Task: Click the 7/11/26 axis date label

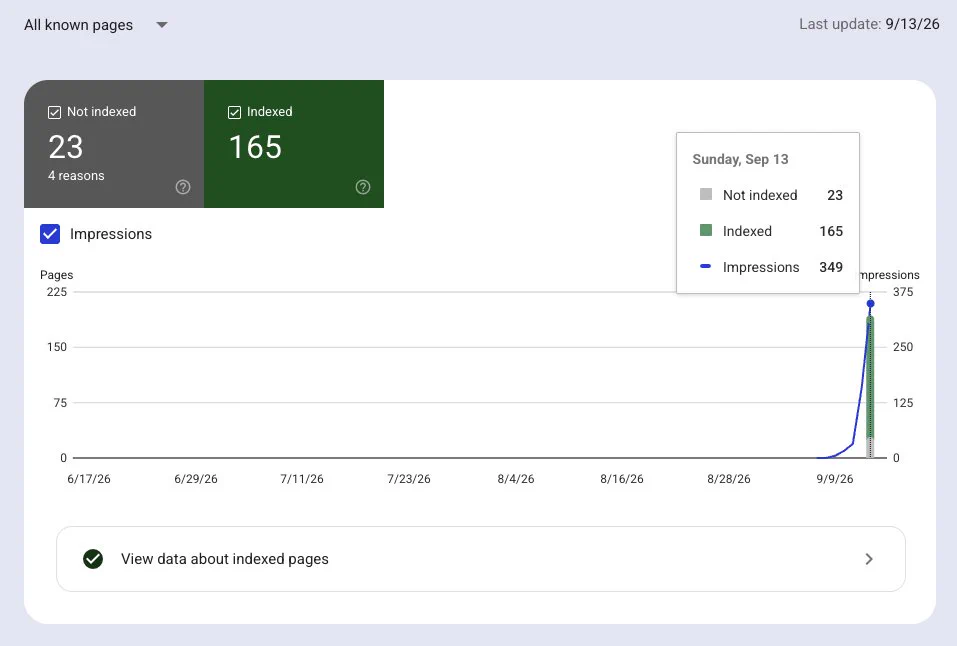Action: tap(302, 479)
